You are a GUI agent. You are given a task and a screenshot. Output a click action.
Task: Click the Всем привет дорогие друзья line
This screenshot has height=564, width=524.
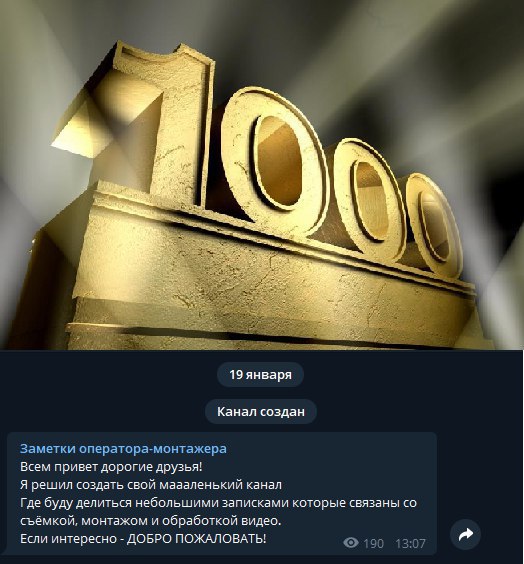tap(111, 467)
